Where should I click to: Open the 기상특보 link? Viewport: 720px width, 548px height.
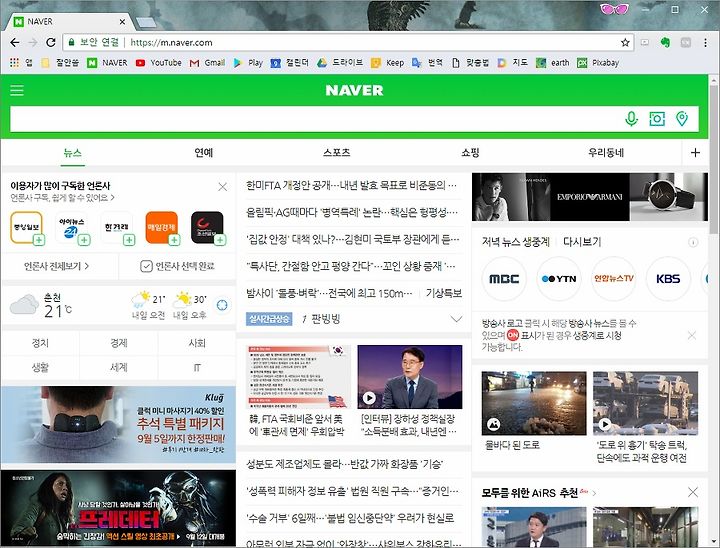(444, 293)
